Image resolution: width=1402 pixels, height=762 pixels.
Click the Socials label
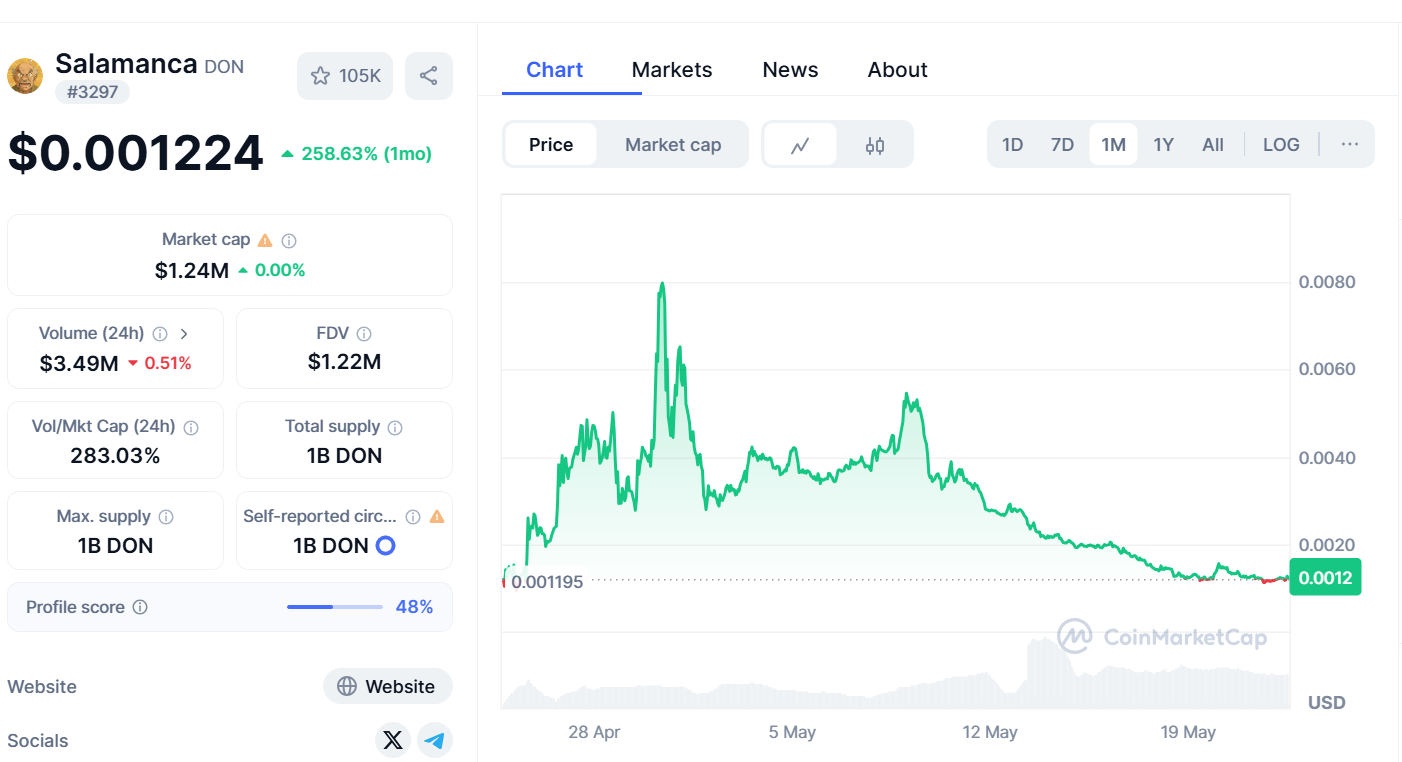[x=38, y=741]
